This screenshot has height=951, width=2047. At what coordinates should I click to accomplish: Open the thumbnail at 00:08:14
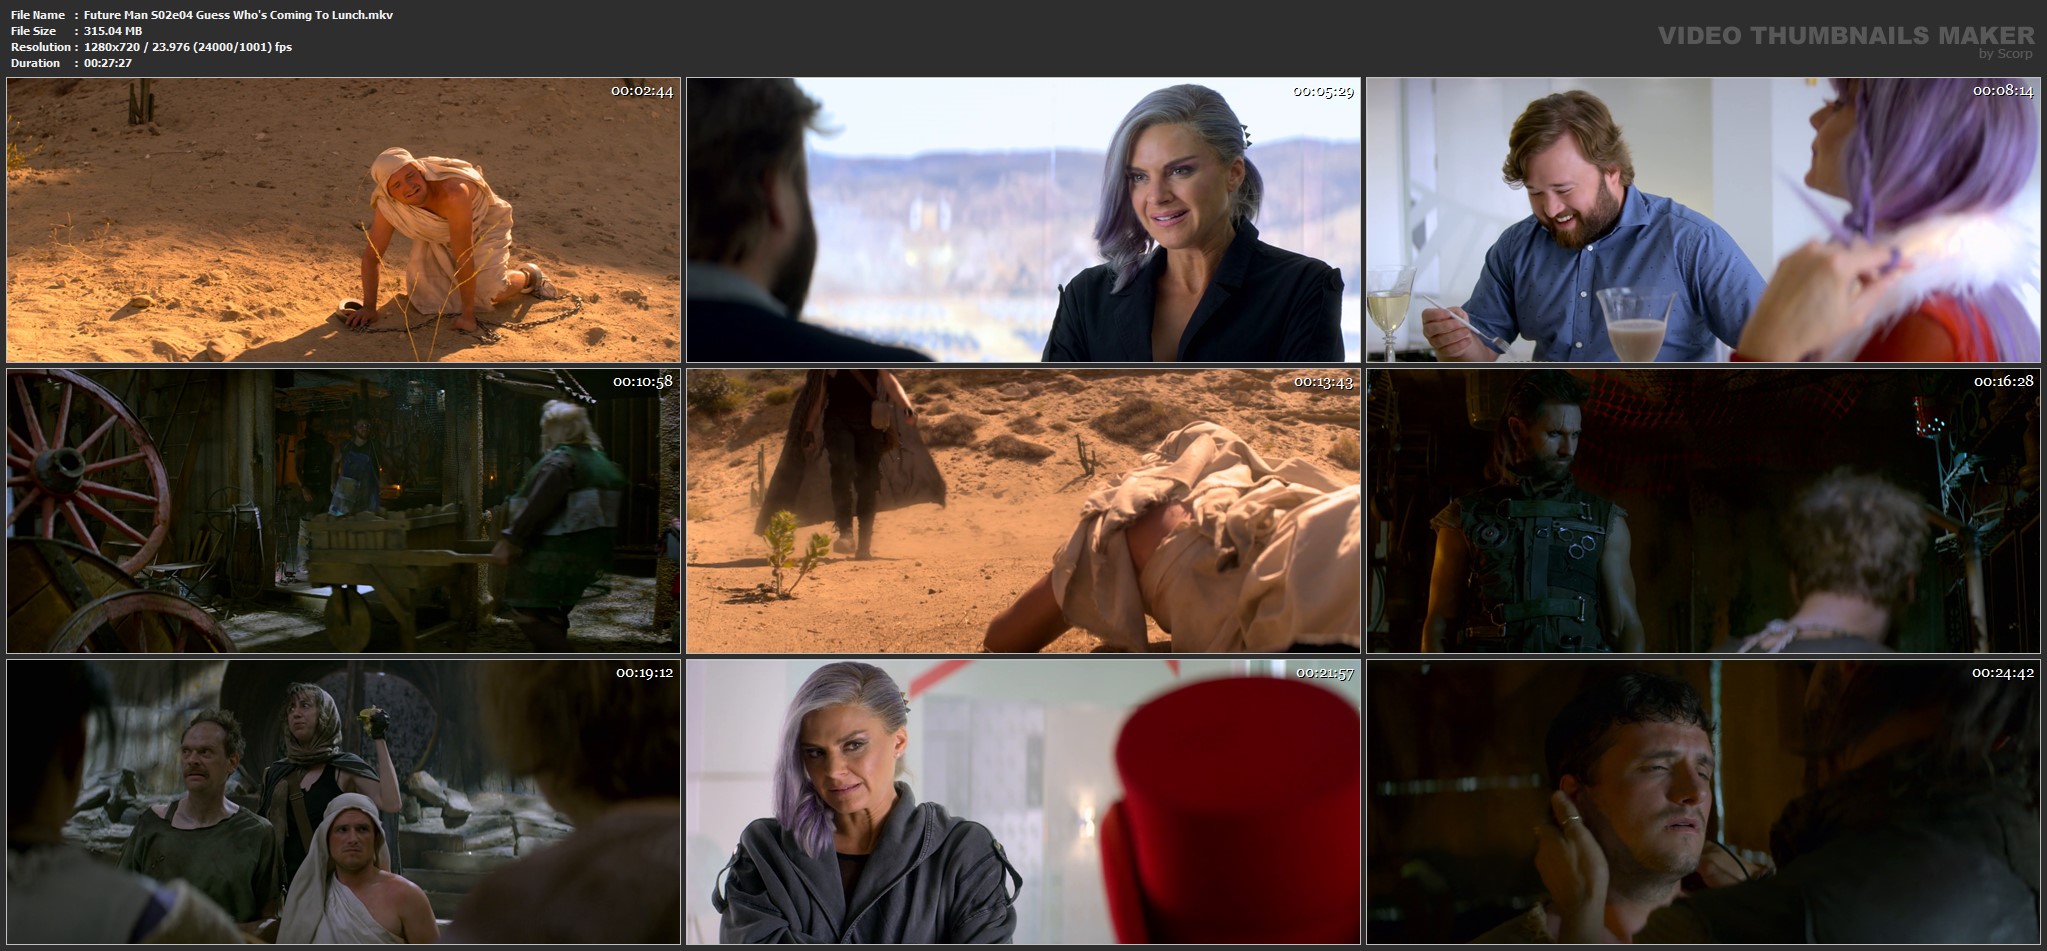coord(1704,220)
